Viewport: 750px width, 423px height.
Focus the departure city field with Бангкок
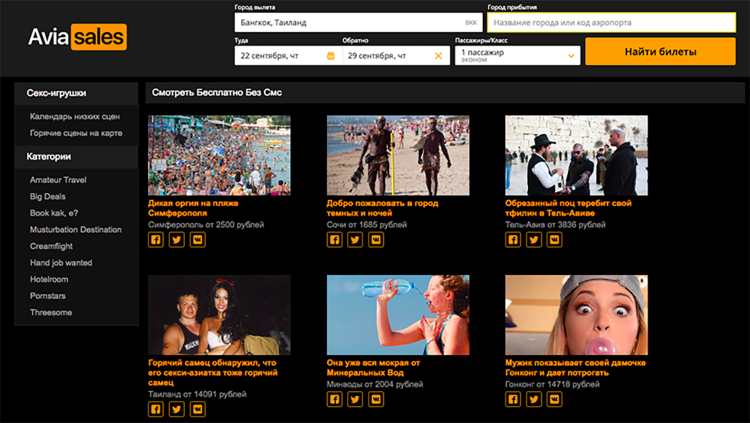point(358,22)
